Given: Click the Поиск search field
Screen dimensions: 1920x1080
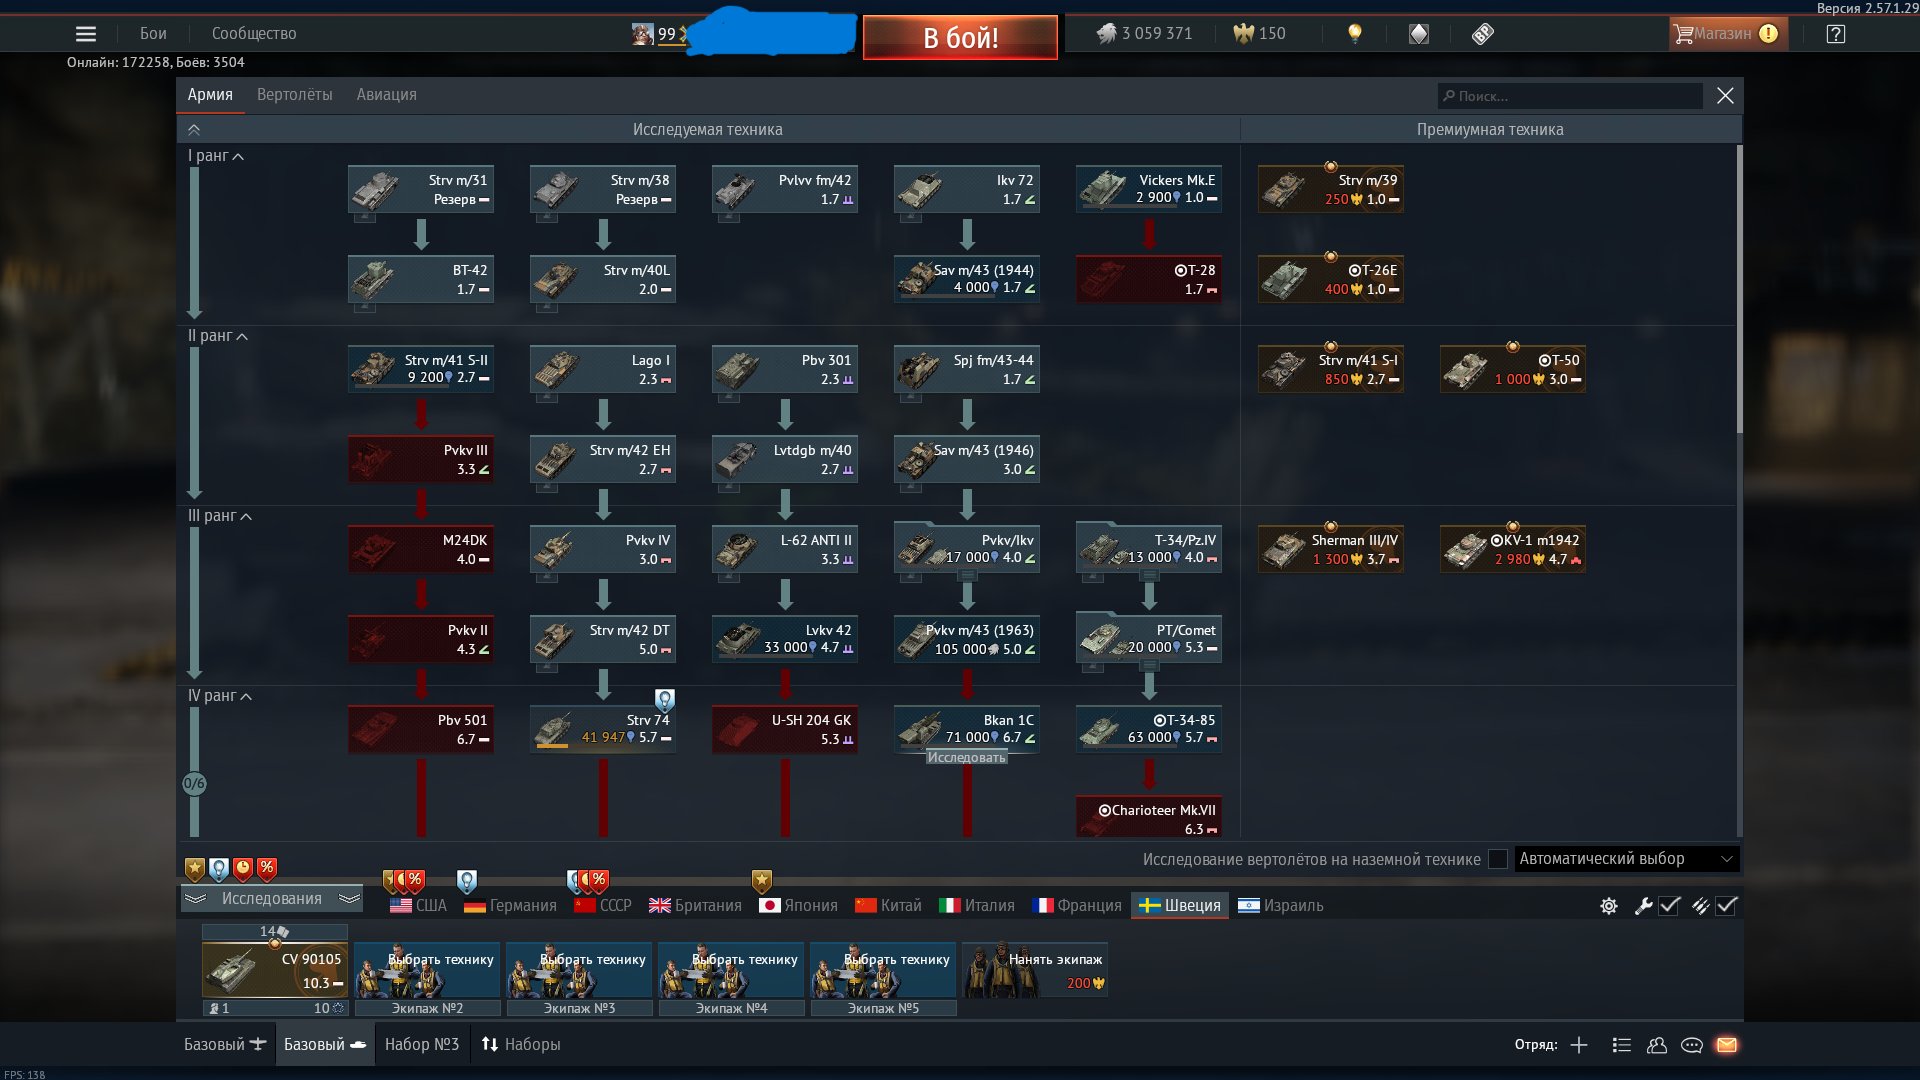Looking at the screenshot, I should click(x=1570, y=96).
